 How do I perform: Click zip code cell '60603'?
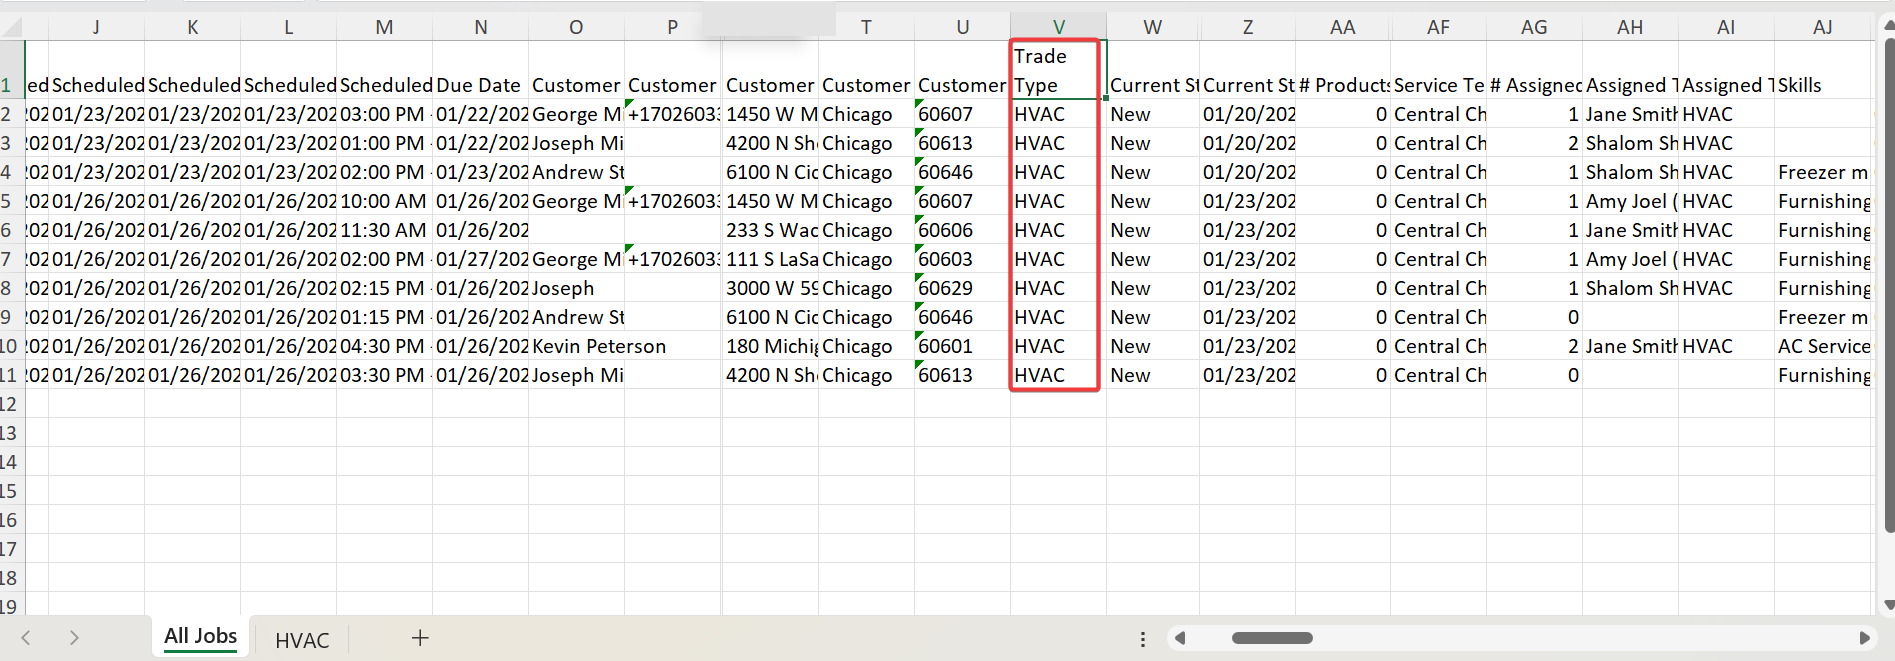(x=962, y=259)
